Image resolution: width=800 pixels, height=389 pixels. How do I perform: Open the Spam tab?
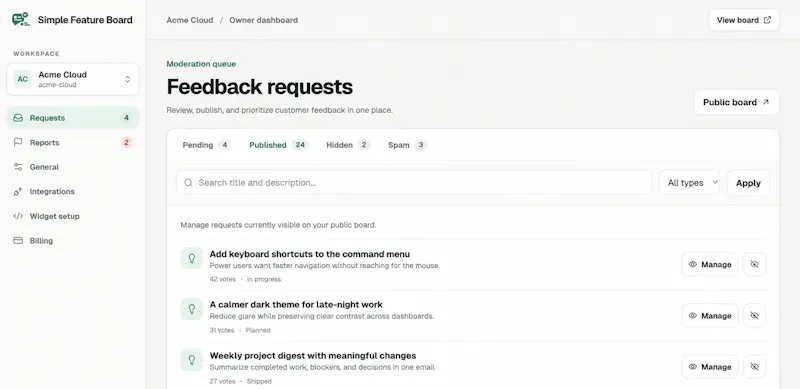407,145
